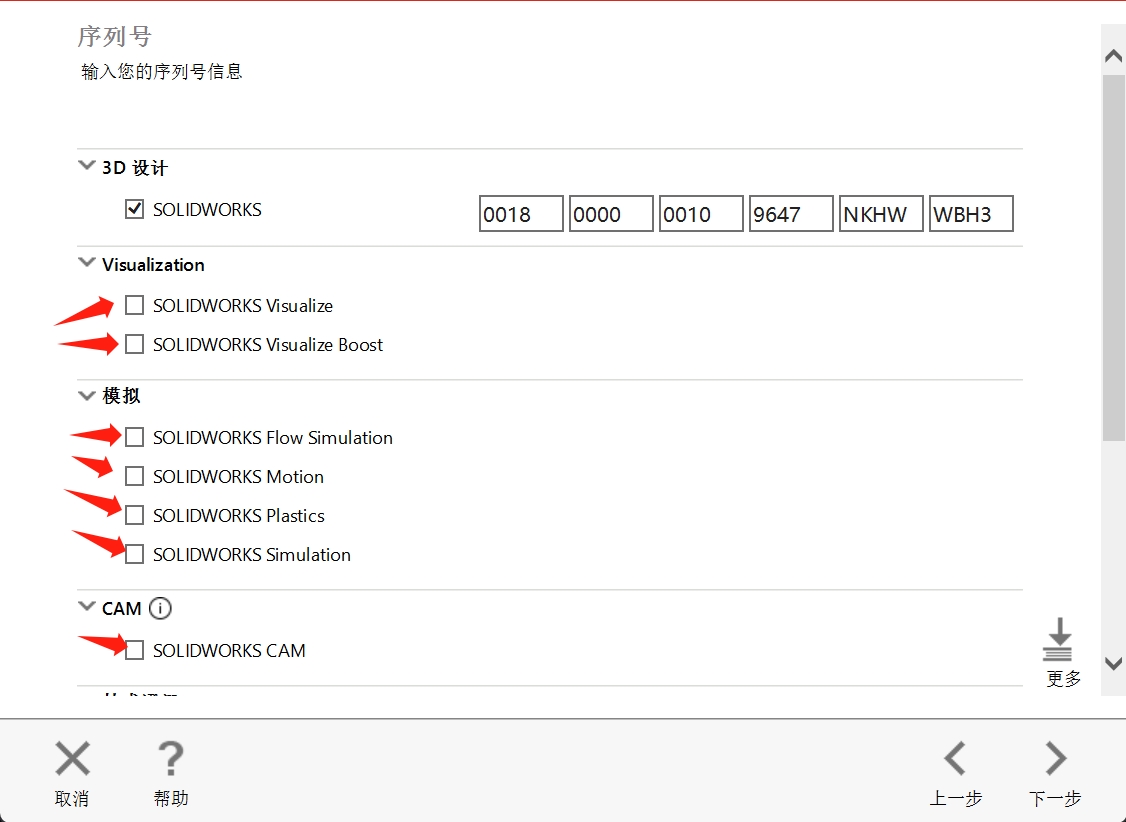Screen dimensions: 1126x822
Task: Click the CAM info icon
Action: (x=160, y=609)
